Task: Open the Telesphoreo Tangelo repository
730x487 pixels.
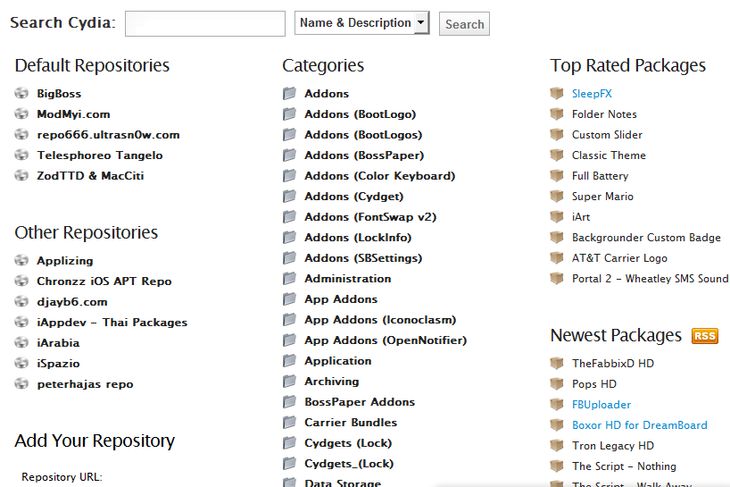Action: [x=100, y=155]
